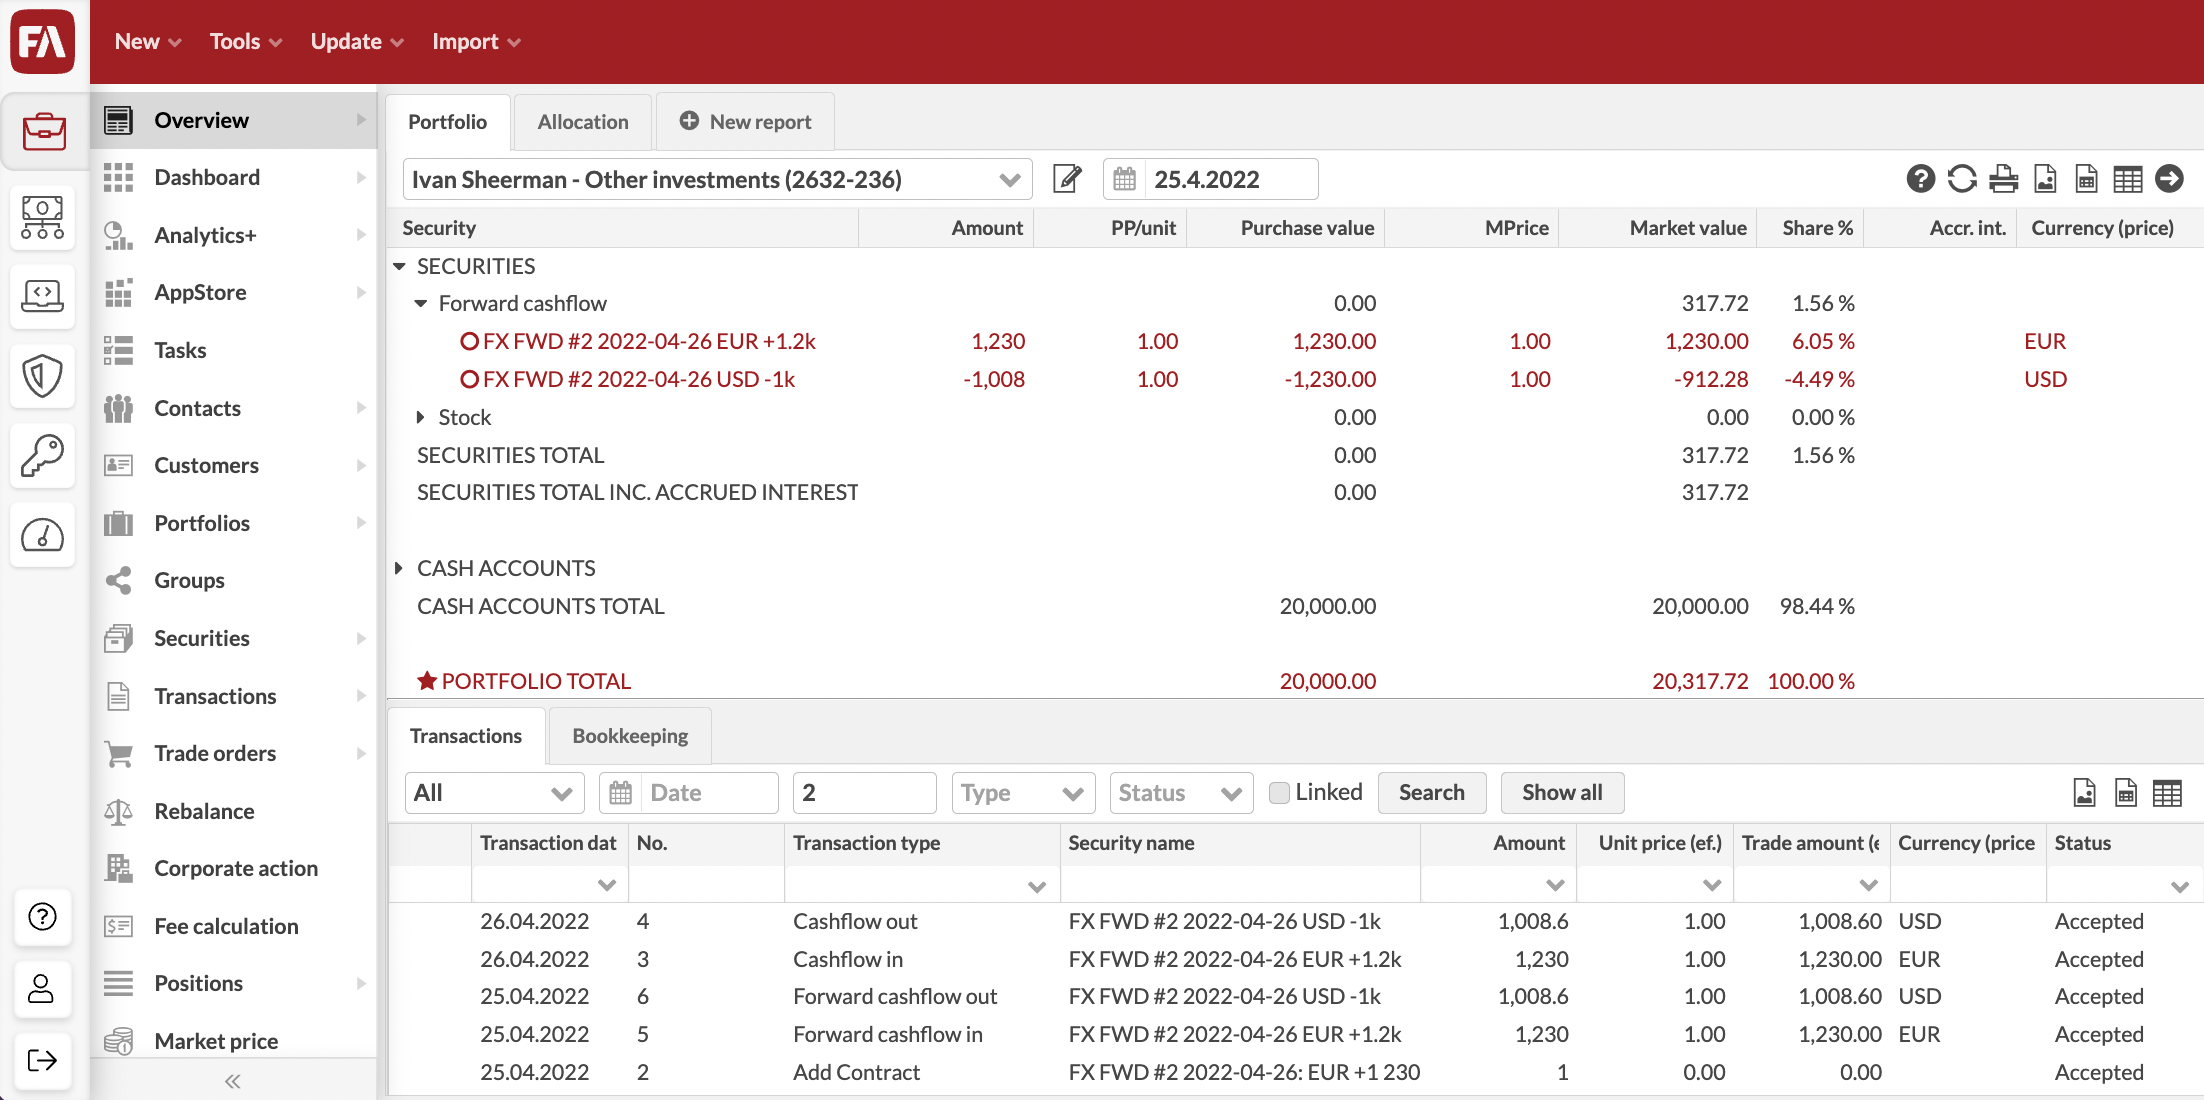Open the Status filter dropdown
Screen dimensions: 2204x1100
[x=1181, y=793]
